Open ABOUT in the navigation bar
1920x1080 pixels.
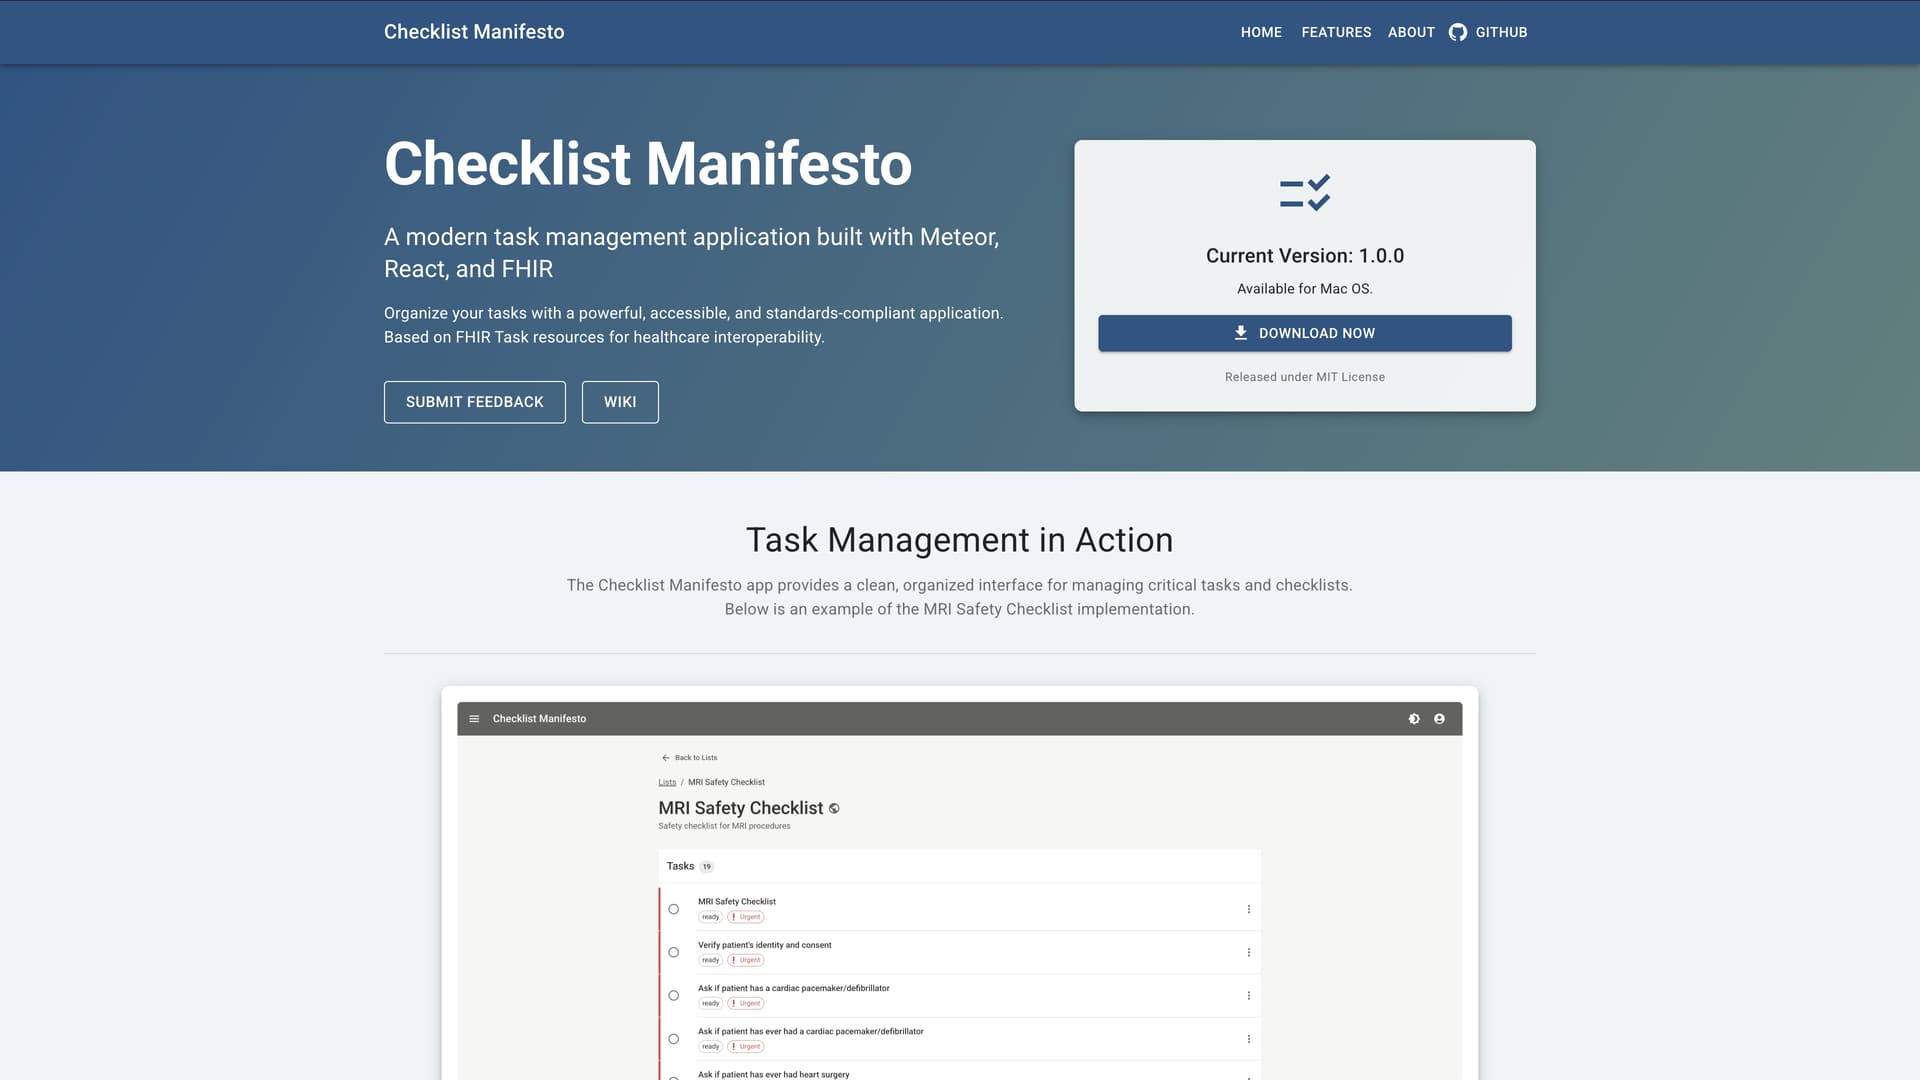1411,32
